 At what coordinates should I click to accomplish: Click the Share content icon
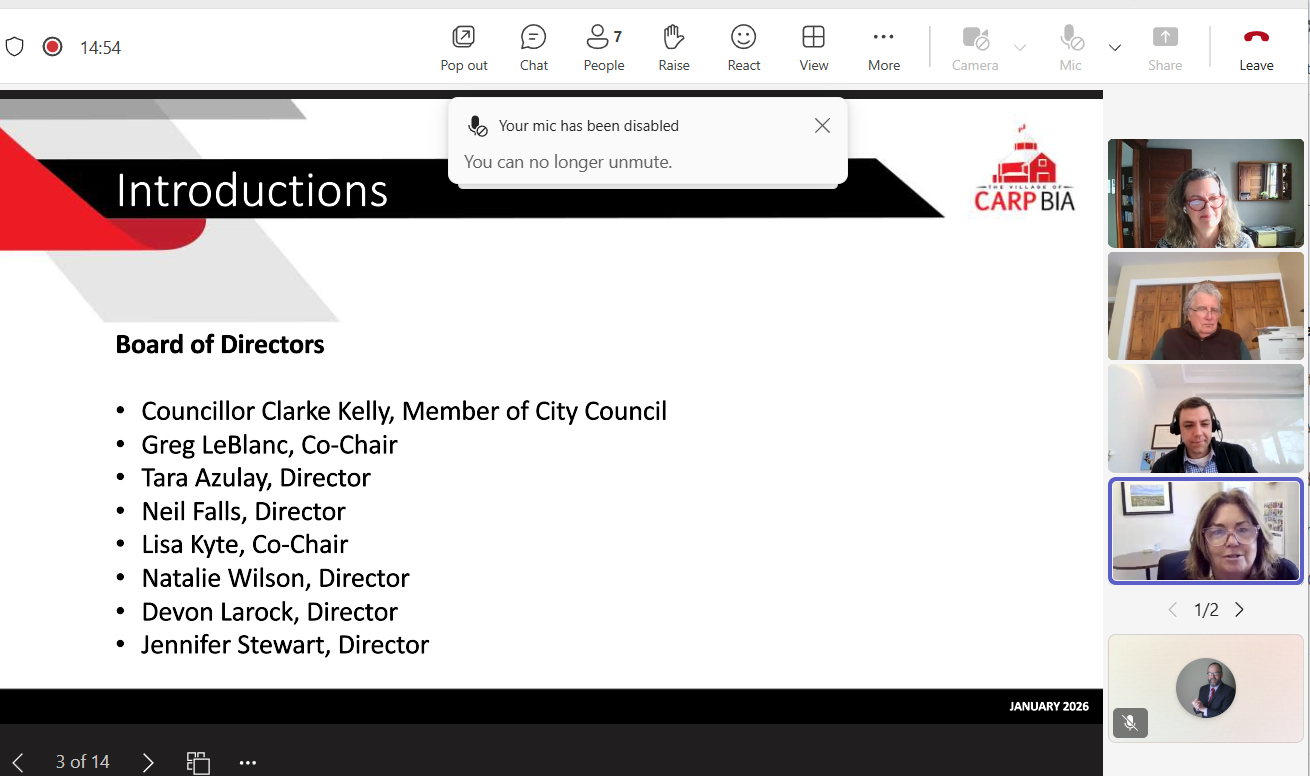click(1165, 48)
